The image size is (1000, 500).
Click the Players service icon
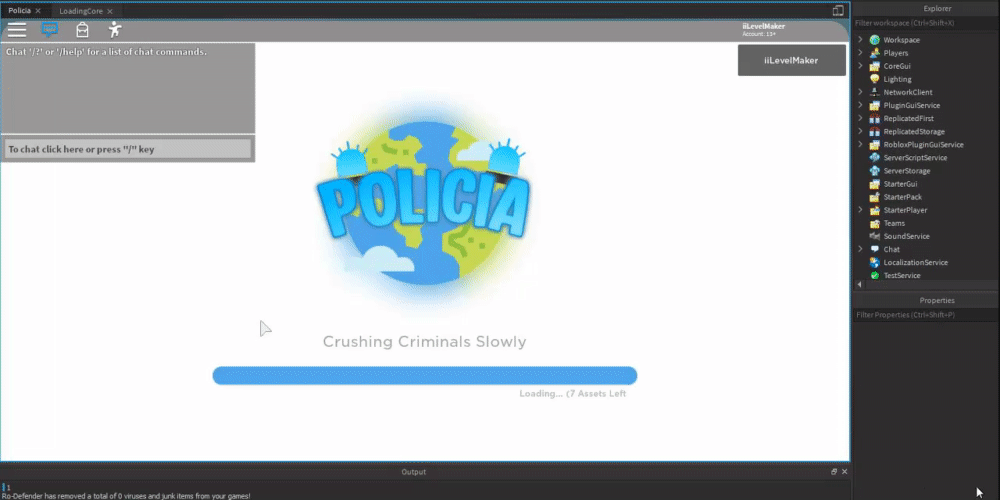click(874, 53)
